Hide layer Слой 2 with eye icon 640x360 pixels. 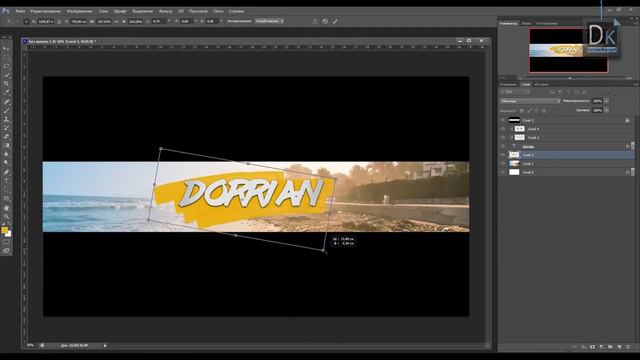(502, 120)
